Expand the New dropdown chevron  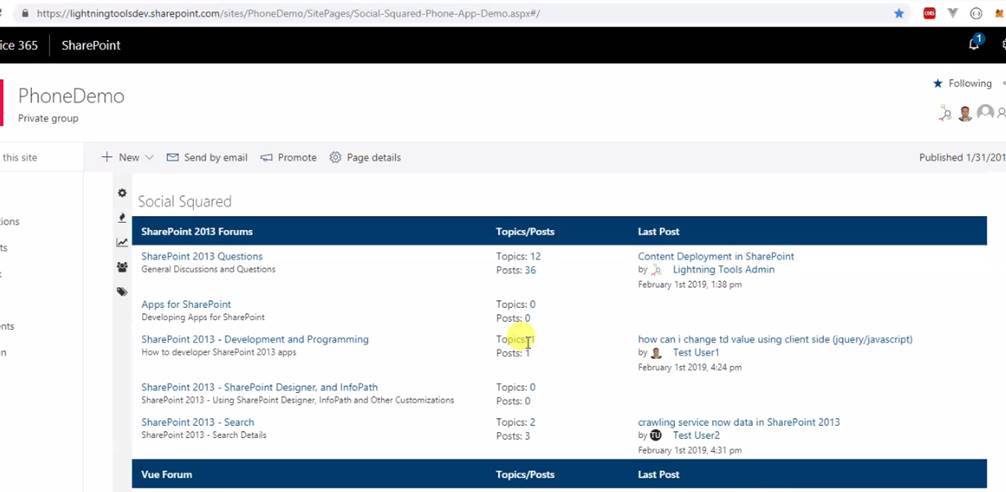click(x=149, y=157)
